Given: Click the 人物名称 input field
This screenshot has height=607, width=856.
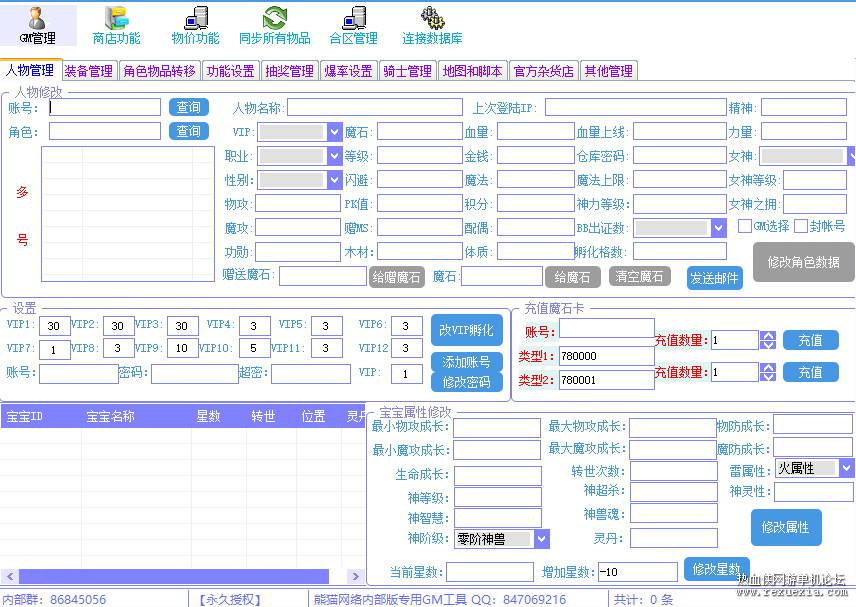Looking at the screenshot, I should pyautogui.click(x=375, y=107).
